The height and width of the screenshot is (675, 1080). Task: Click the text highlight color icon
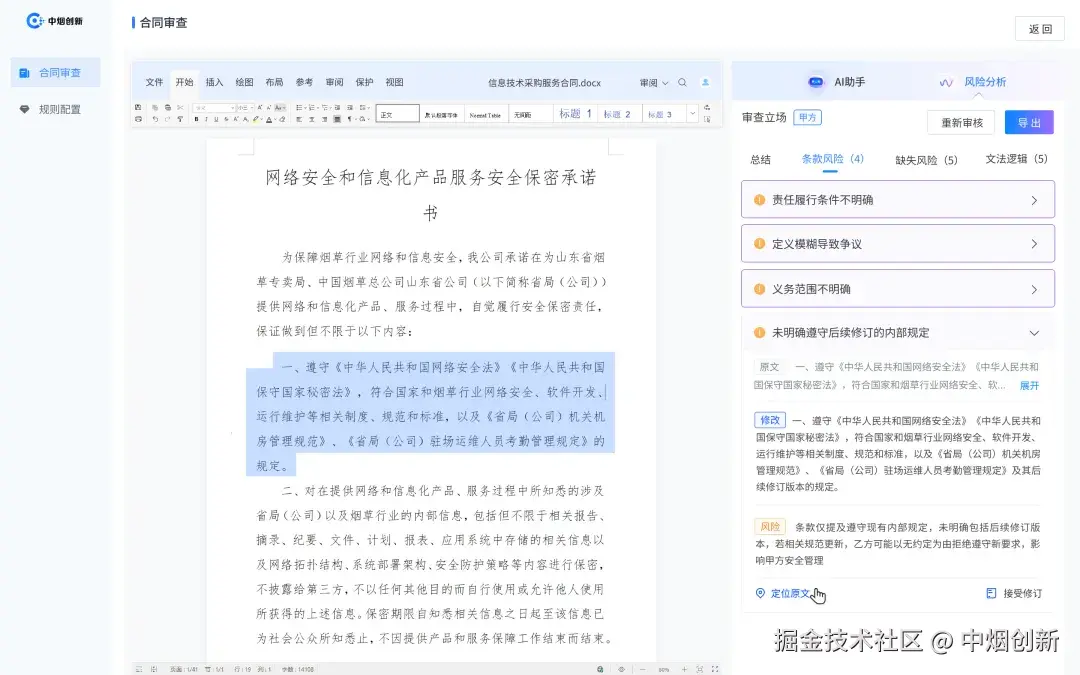[x=256, y=118]
